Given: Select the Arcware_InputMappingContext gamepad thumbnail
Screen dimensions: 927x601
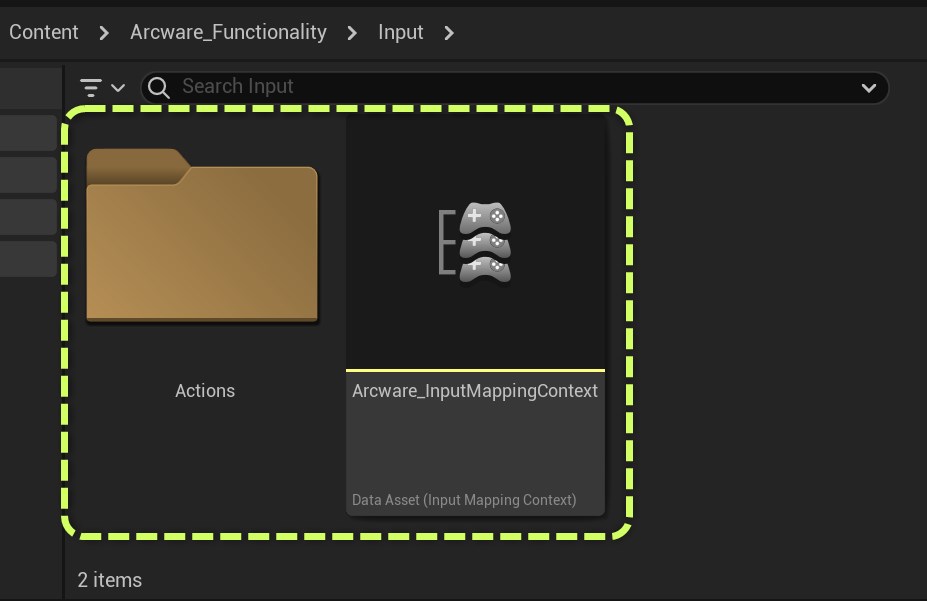Looking at the screenshot, I should [475, 242].
